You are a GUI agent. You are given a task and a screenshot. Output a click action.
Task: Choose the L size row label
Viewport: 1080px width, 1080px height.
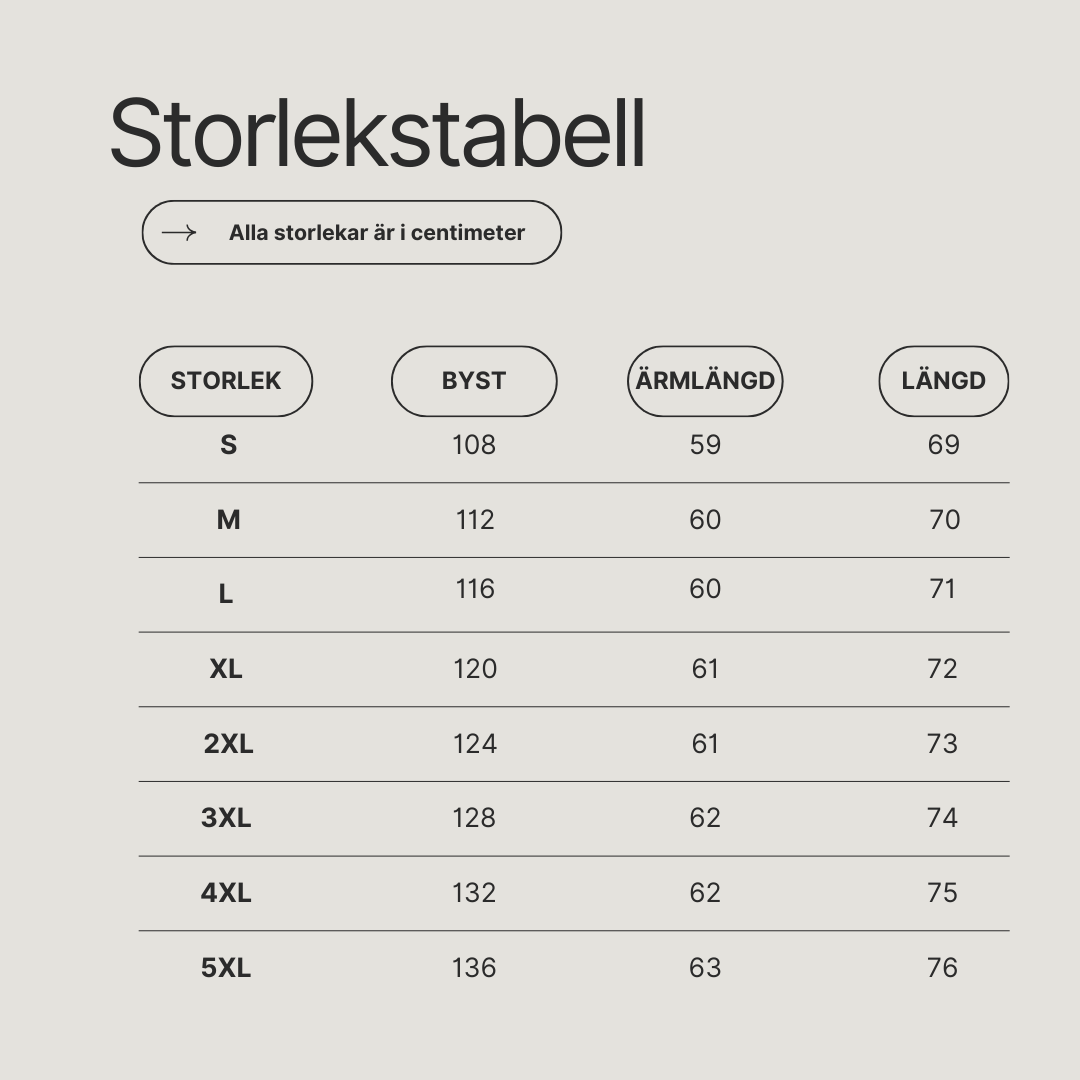pyautogui.click(x=226, y=594)
